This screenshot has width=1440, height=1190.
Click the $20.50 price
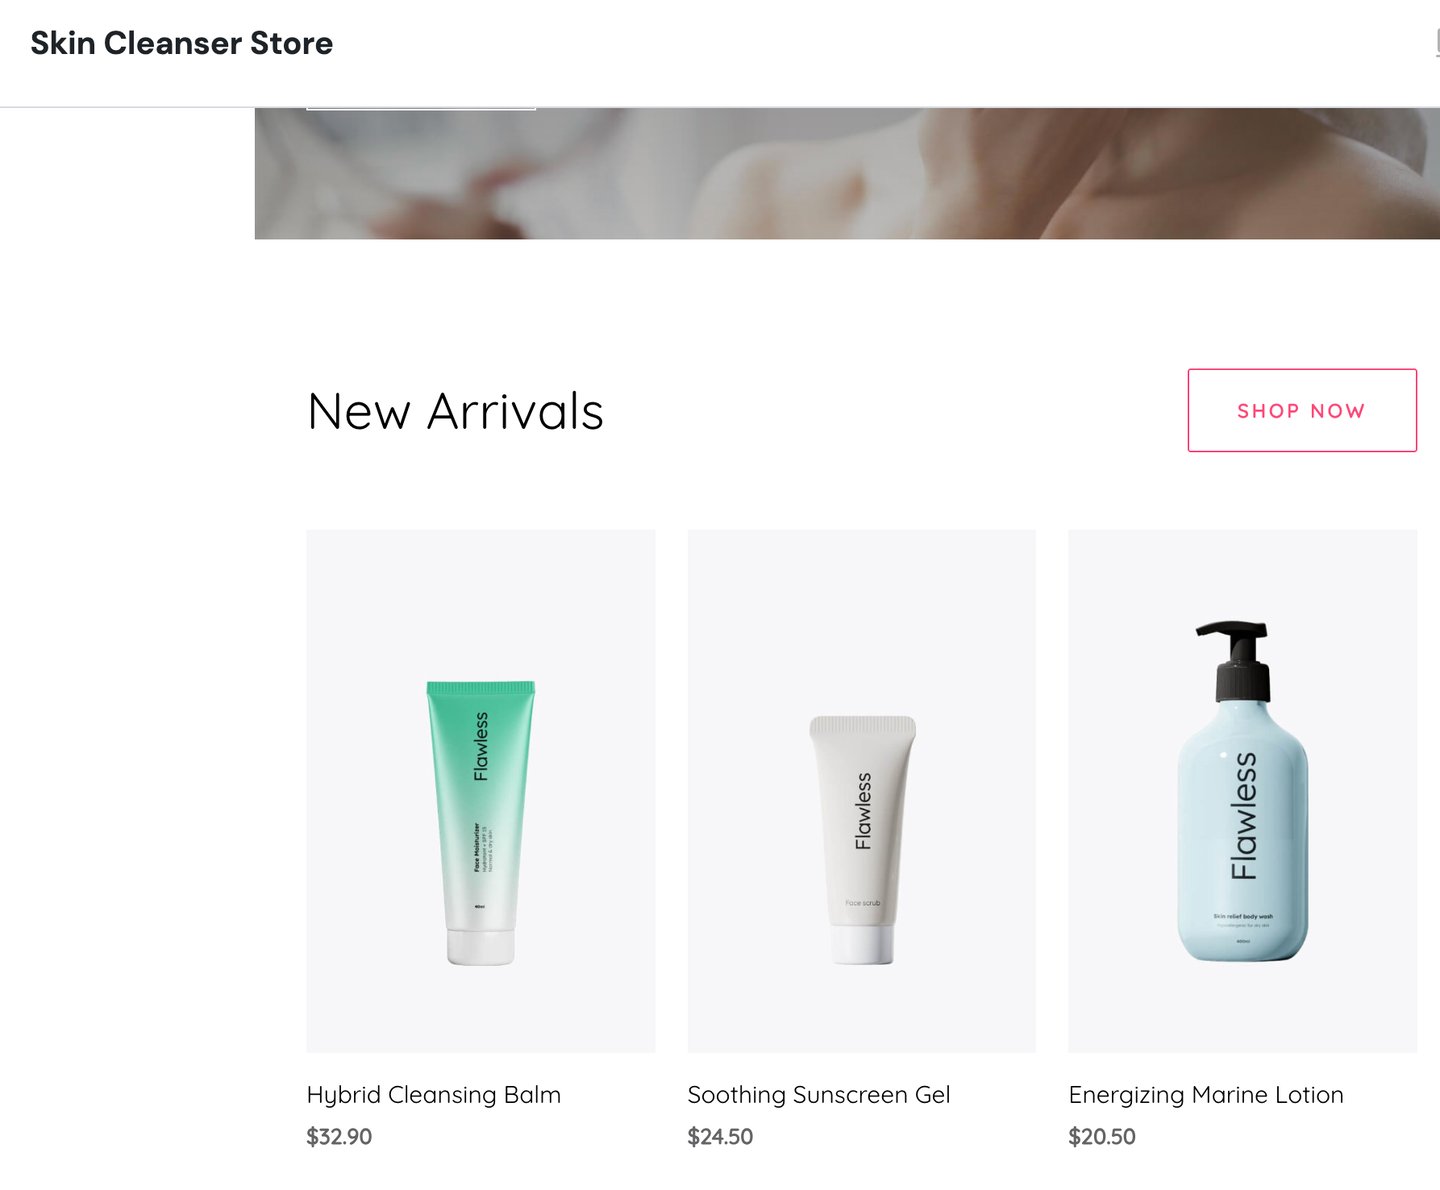point(1102,1137)
